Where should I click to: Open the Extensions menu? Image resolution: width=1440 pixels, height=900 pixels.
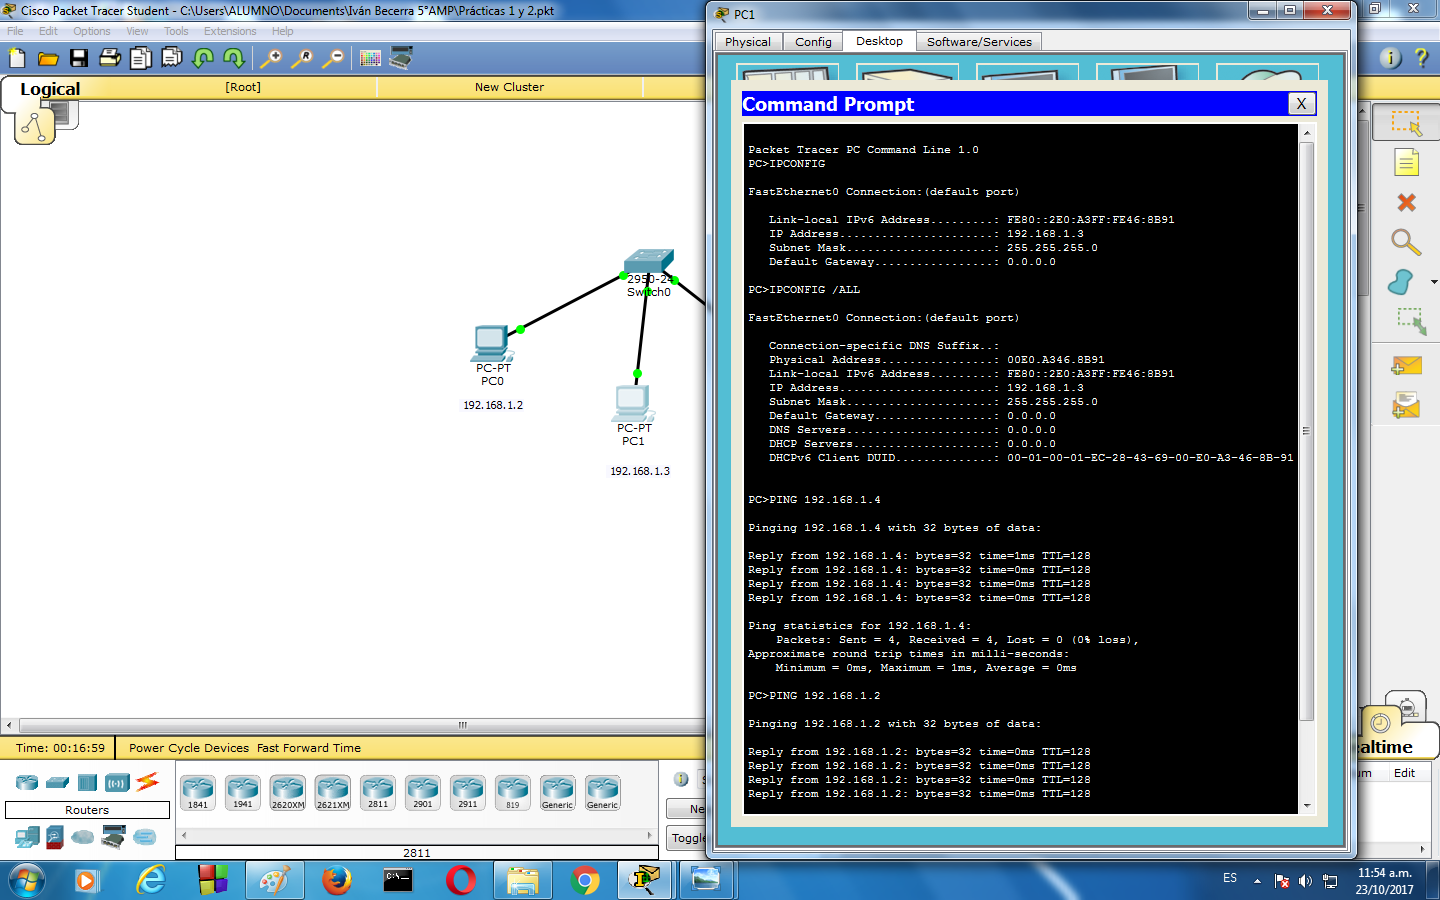[229, 31]
